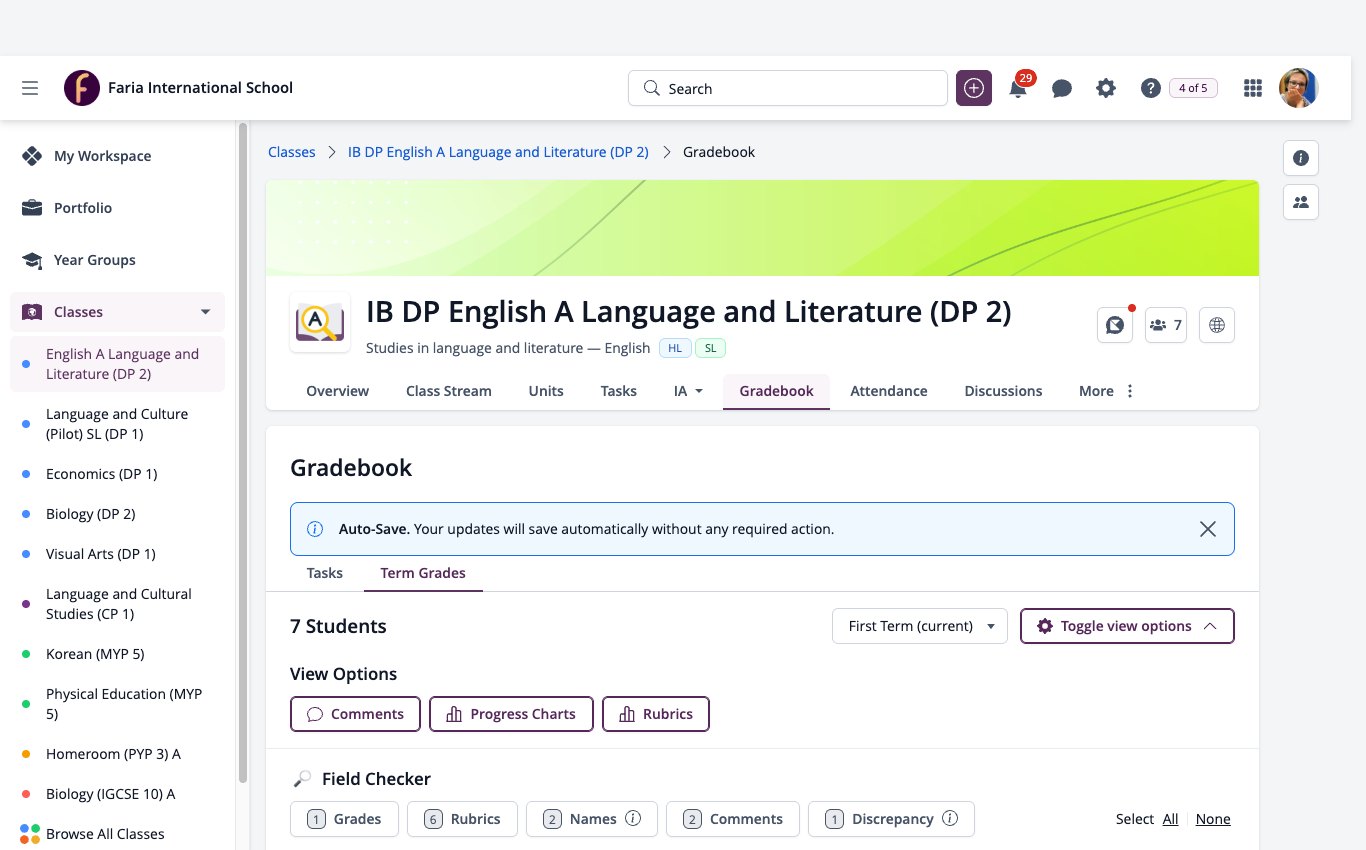The width and height of the screenshot is (1366, 850).
Task: Click the Classes breadcrumb link
Action: pos(292,152)
